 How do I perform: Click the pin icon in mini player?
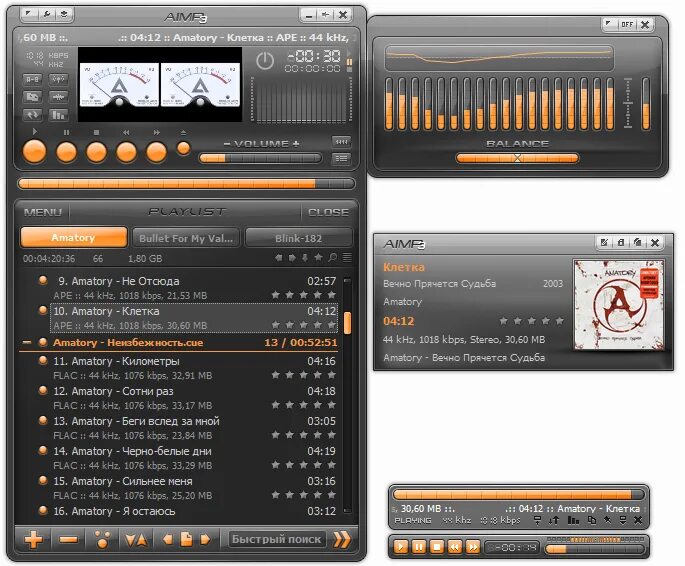click(607, 520)
